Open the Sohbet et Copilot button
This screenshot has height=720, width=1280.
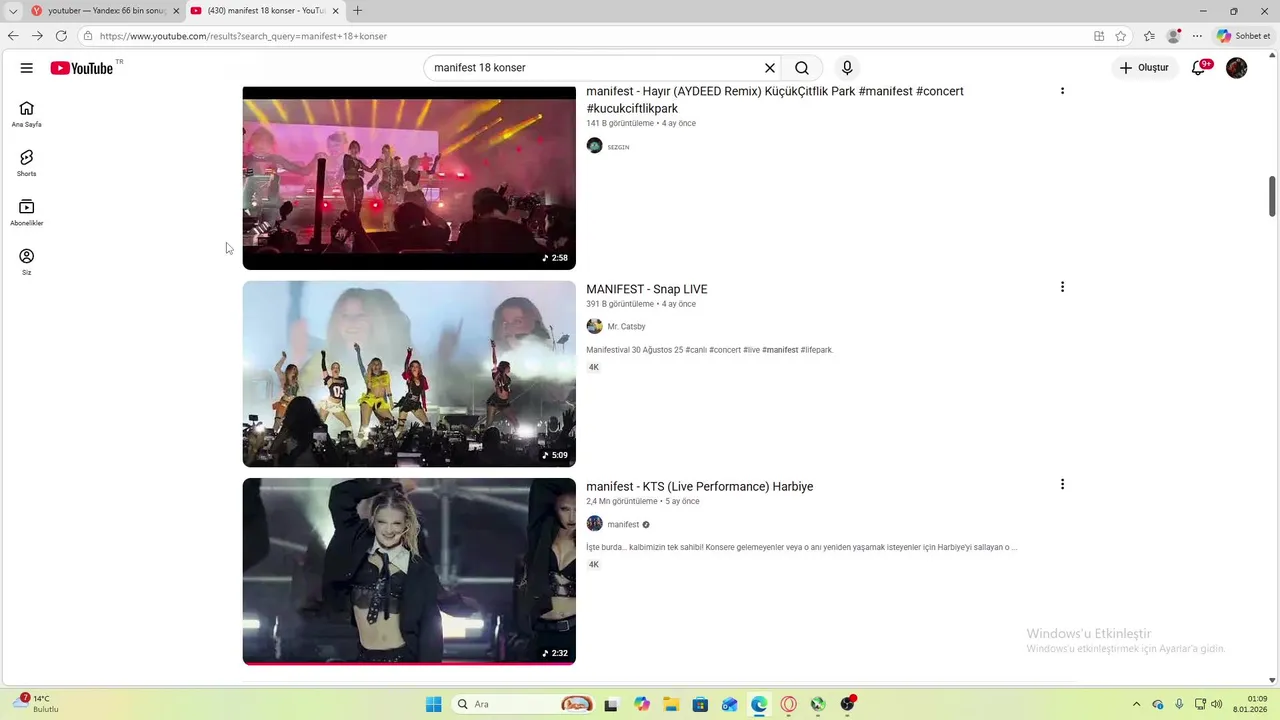tap(1243, 36)
